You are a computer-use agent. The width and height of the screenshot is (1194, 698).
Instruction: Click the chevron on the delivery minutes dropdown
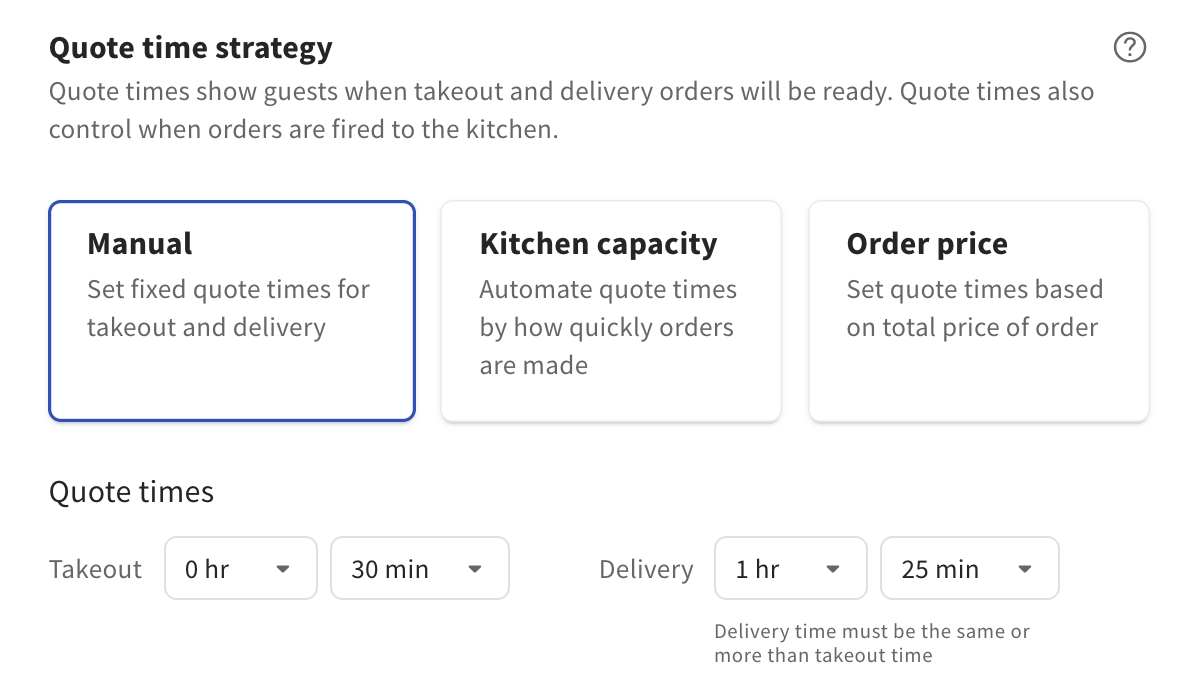[x=1024, y=568]
